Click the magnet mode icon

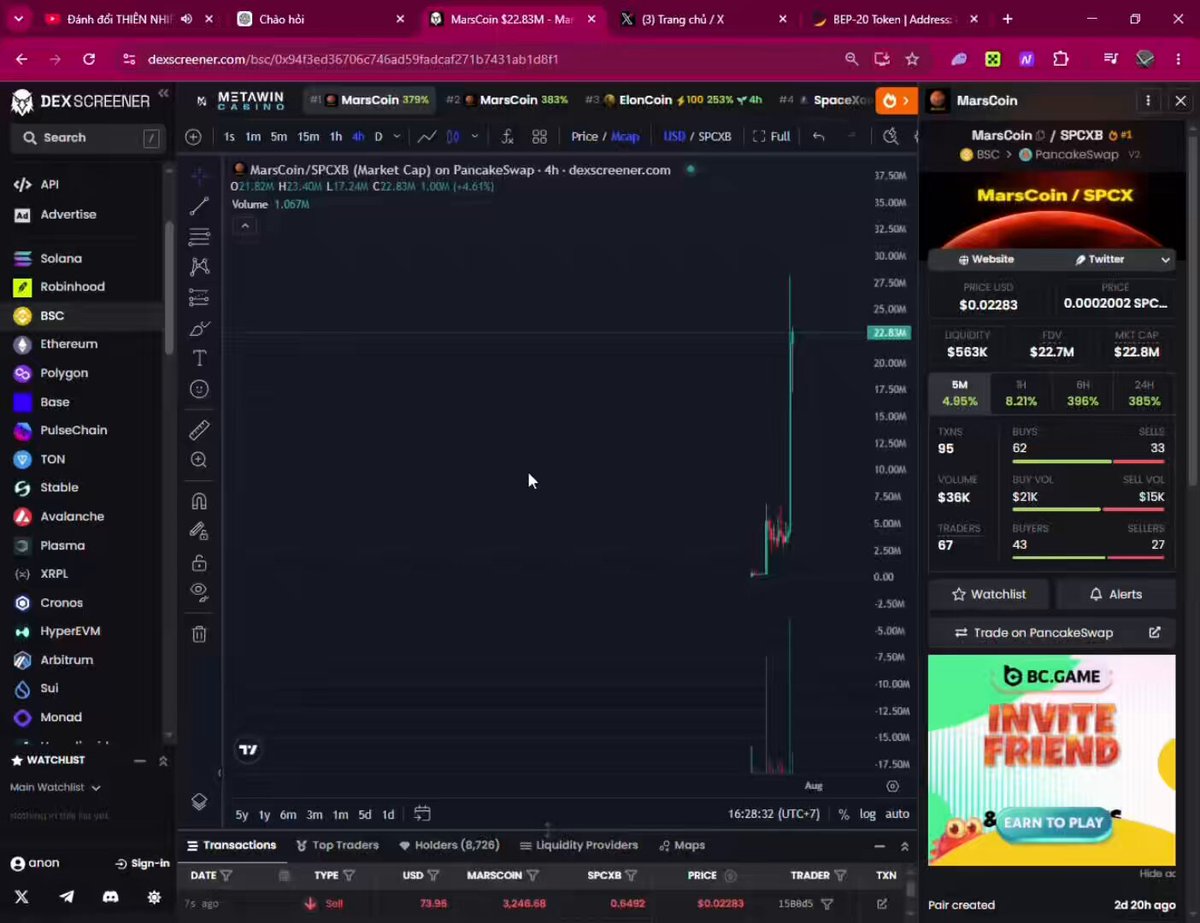tap(199, 502)
